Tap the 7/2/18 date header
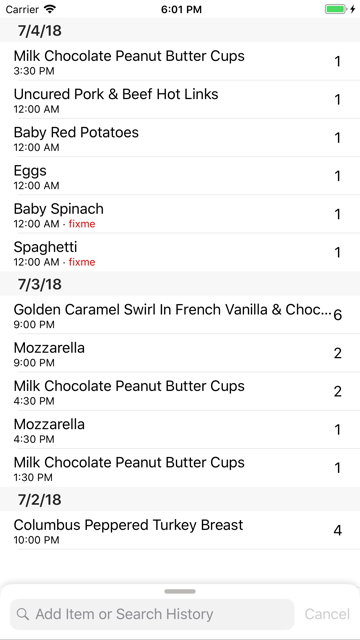The width and height of the screenshot is (360, 640). (x=180, y=499)
